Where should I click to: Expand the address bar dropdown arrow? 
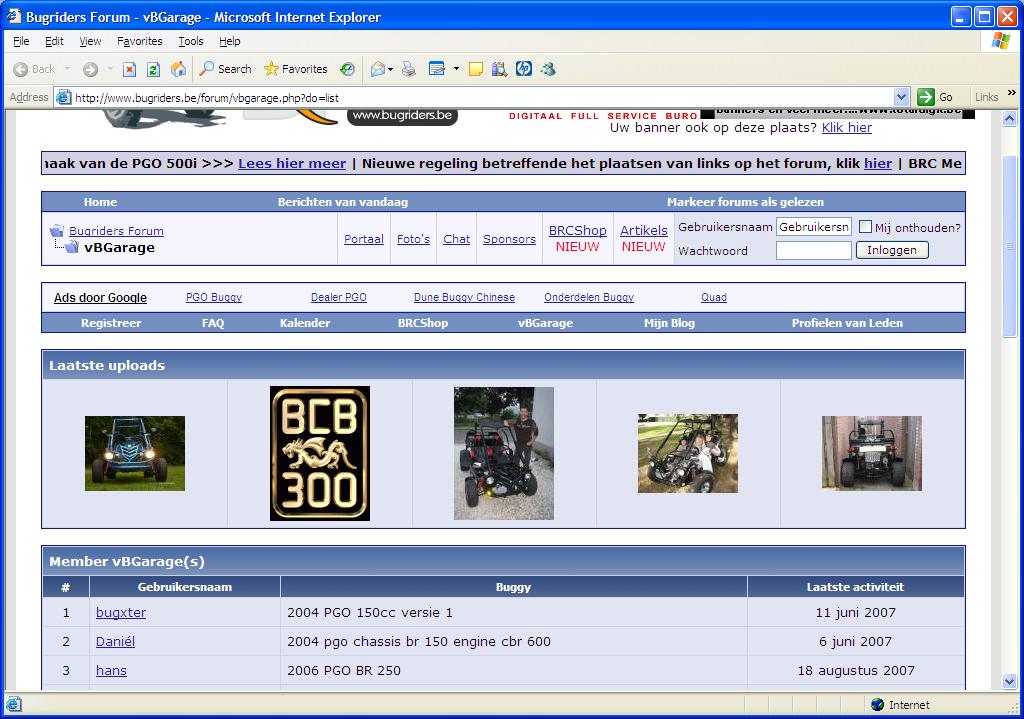pyautogui.click(x=901, y=97)
